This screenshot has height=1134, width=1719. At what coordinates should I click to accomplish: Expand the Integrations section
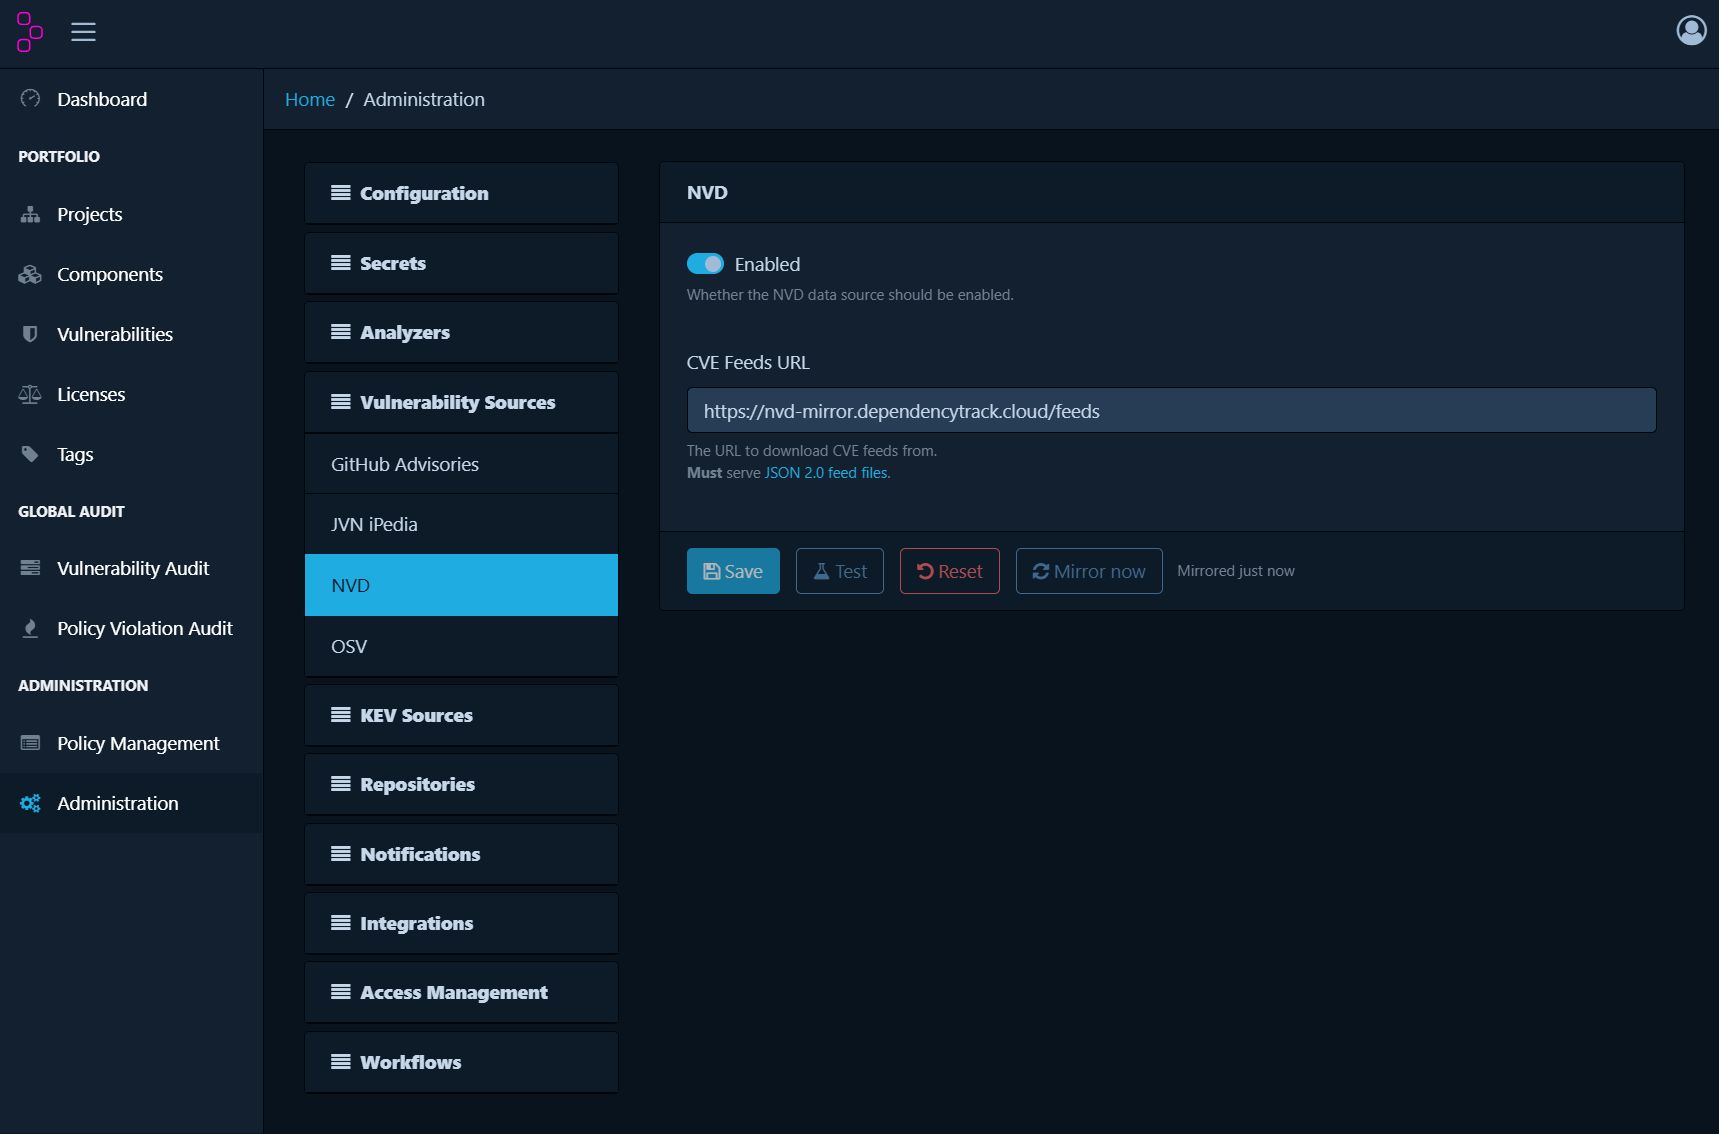tap(461, 923)
